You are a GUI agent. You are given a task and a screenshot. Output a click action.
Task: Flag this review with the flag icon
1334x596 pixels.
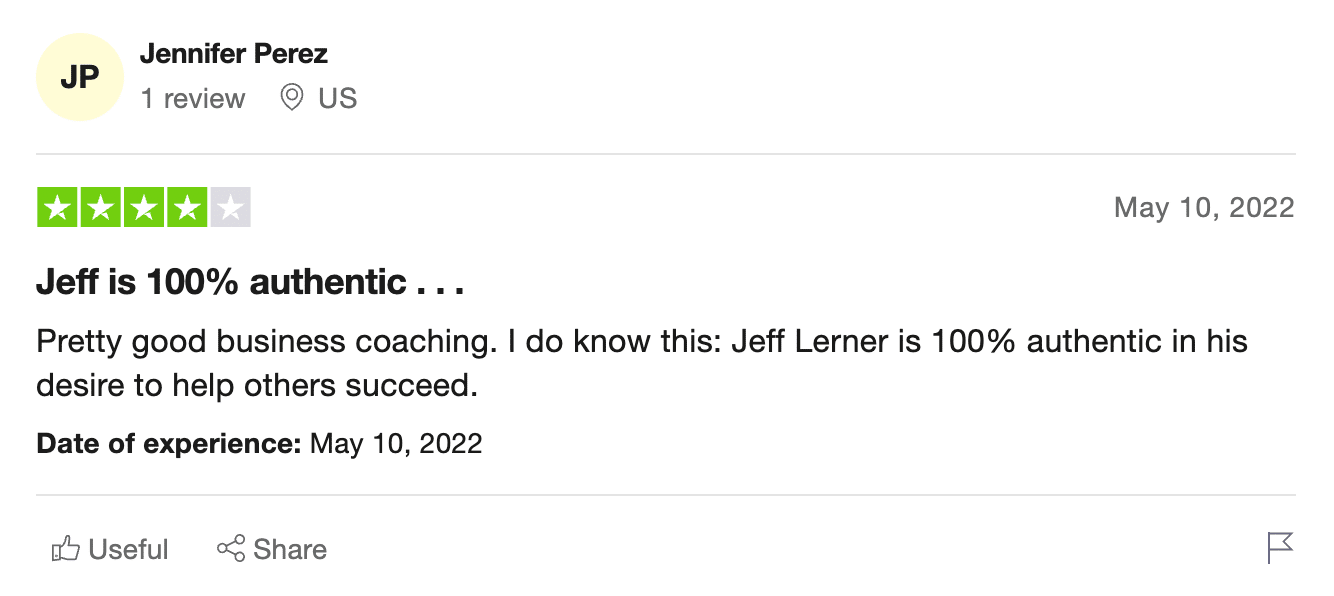point(1280,548)
